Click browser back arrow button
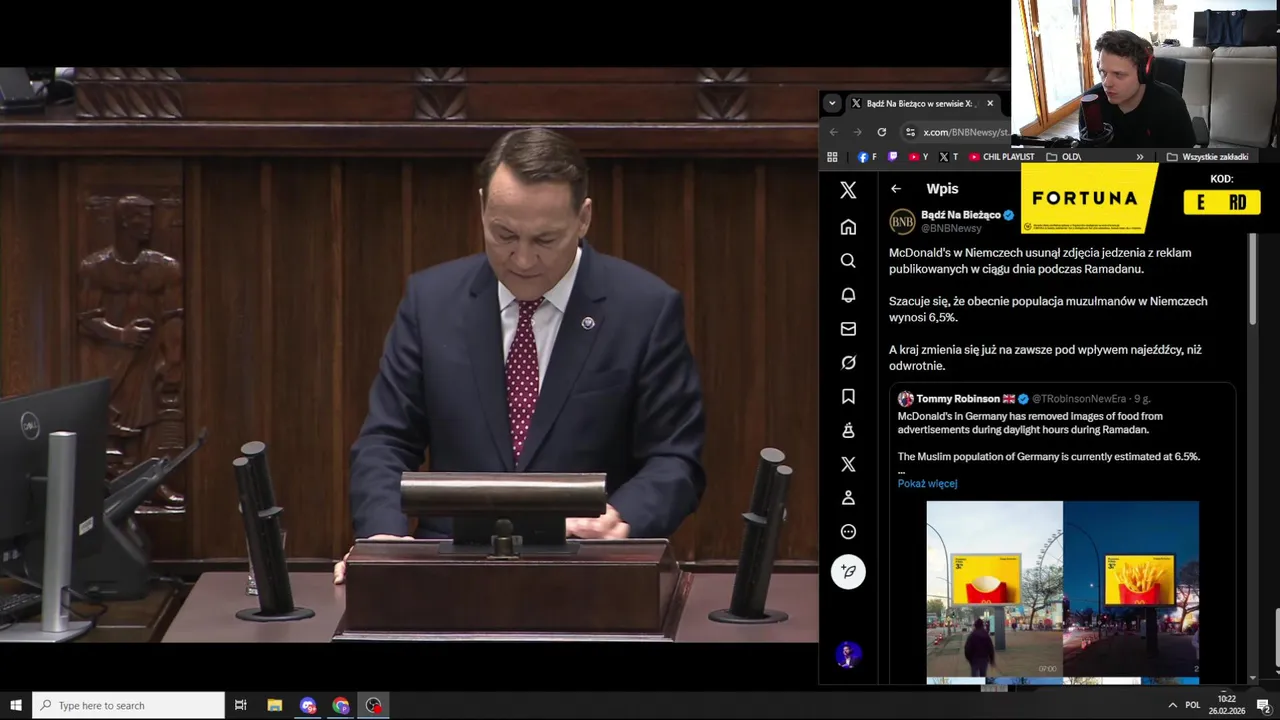This screenshot has width=1280, height=720. point(833,132)
